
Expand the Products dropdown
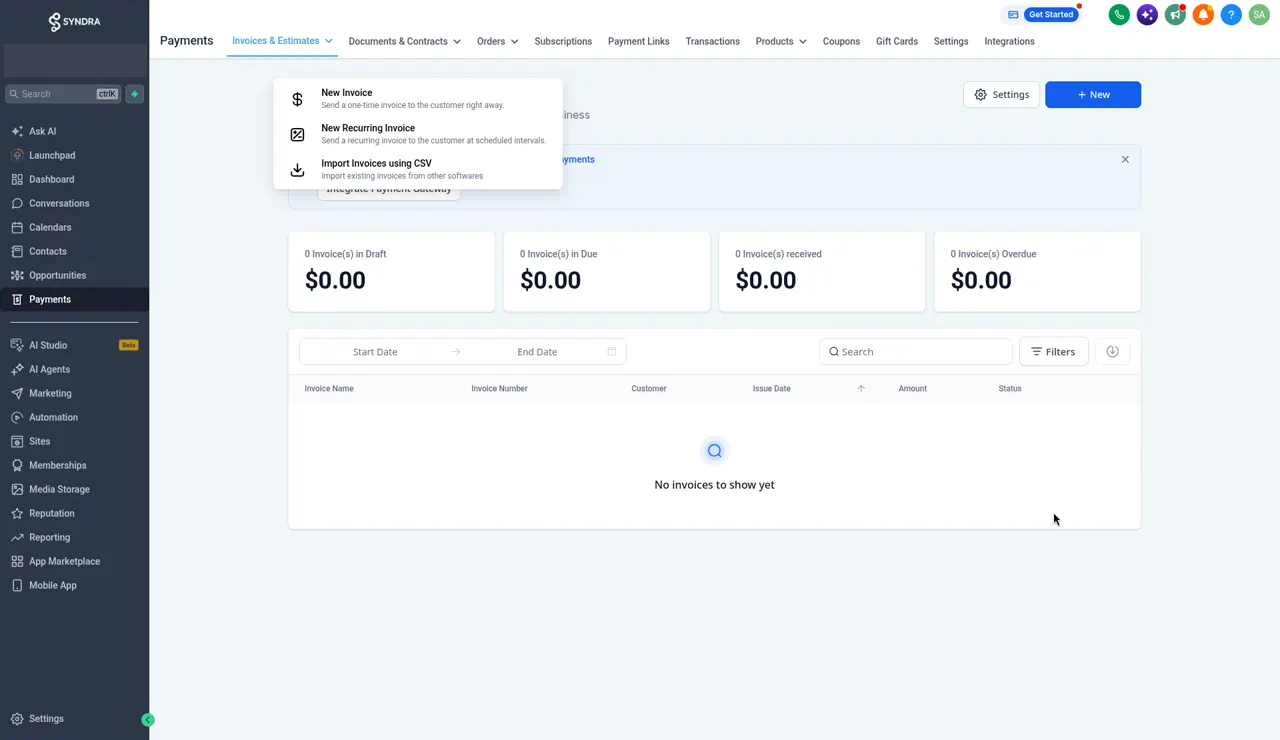coord(781,41)
